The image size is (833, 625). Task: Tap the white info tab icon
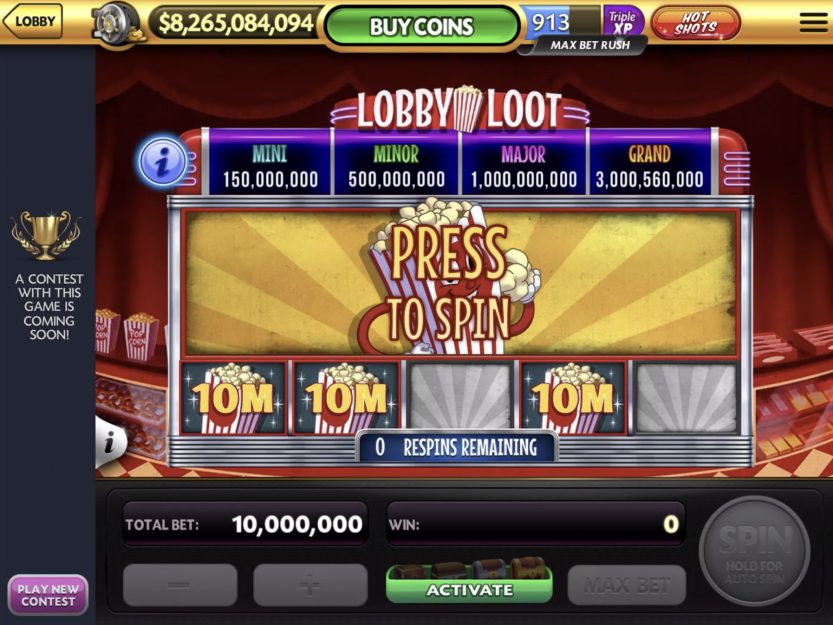(x=110, y=442)
